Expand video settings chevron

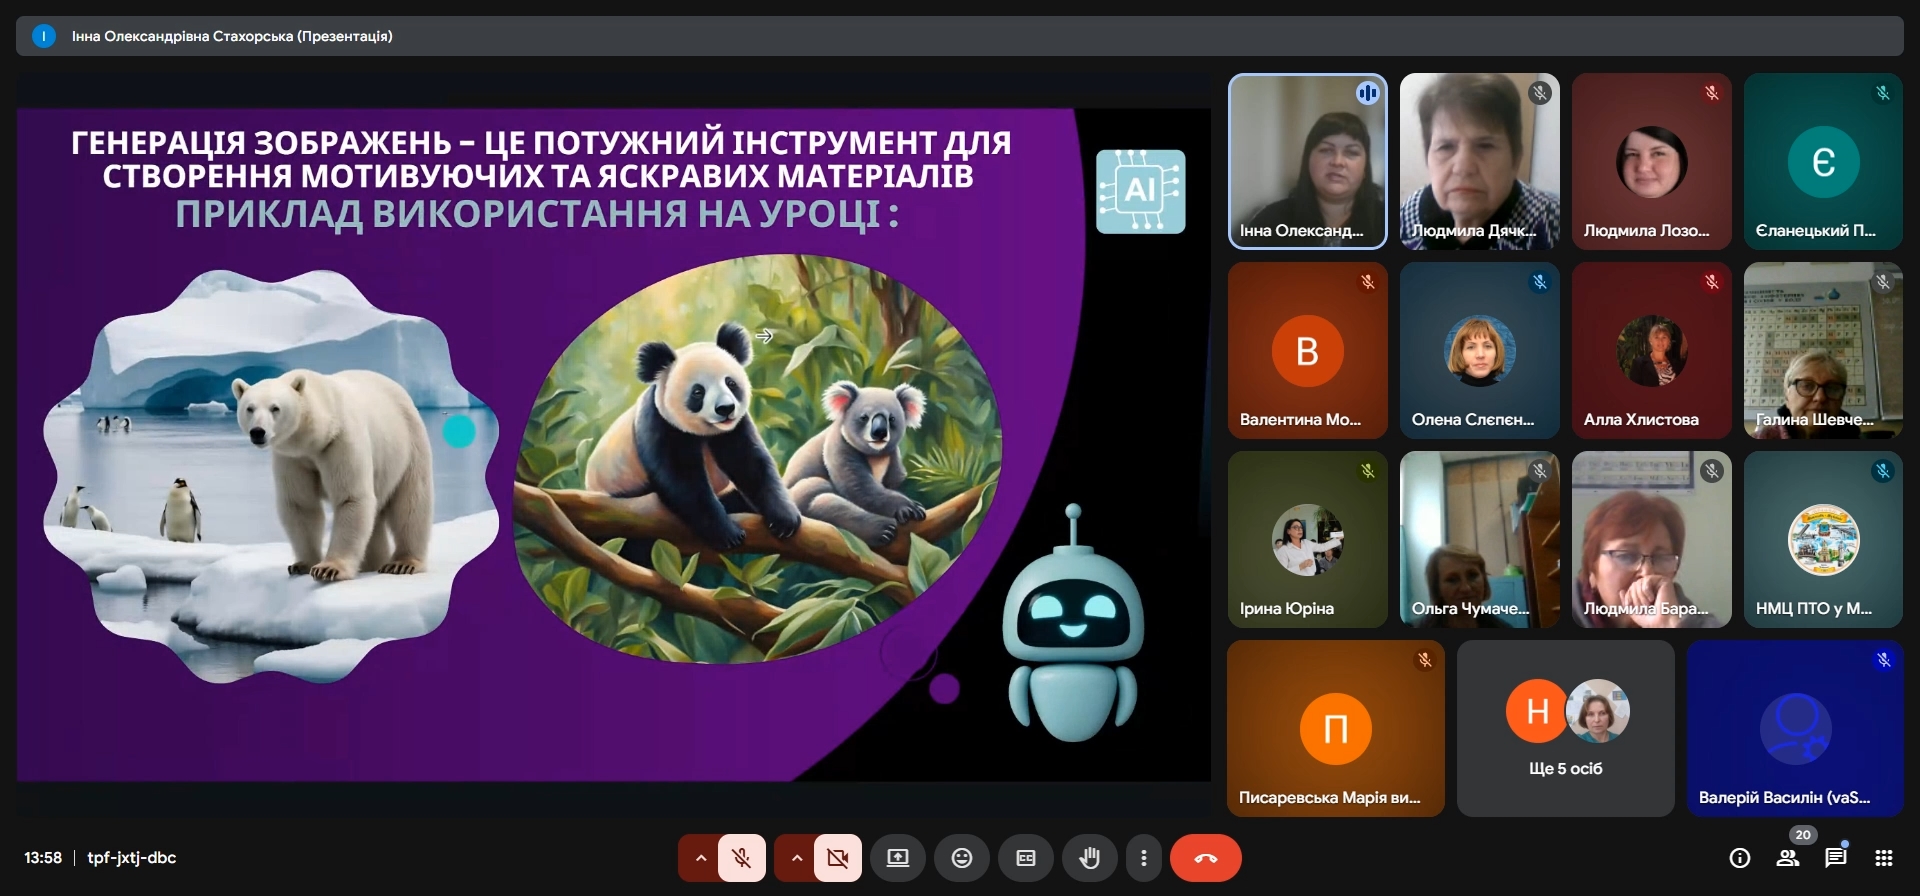click(796, 858)
